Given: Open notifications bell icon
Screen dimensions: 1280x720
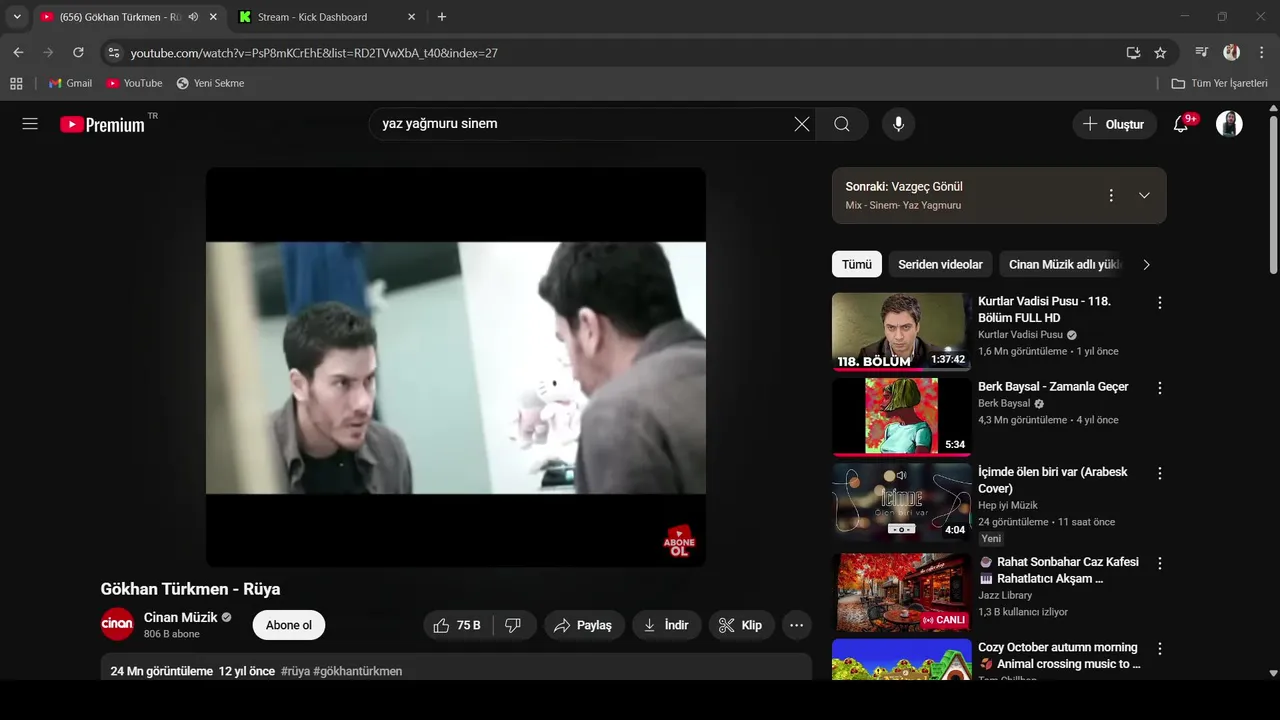Looking at the screenshot, I should [1181, 124].
